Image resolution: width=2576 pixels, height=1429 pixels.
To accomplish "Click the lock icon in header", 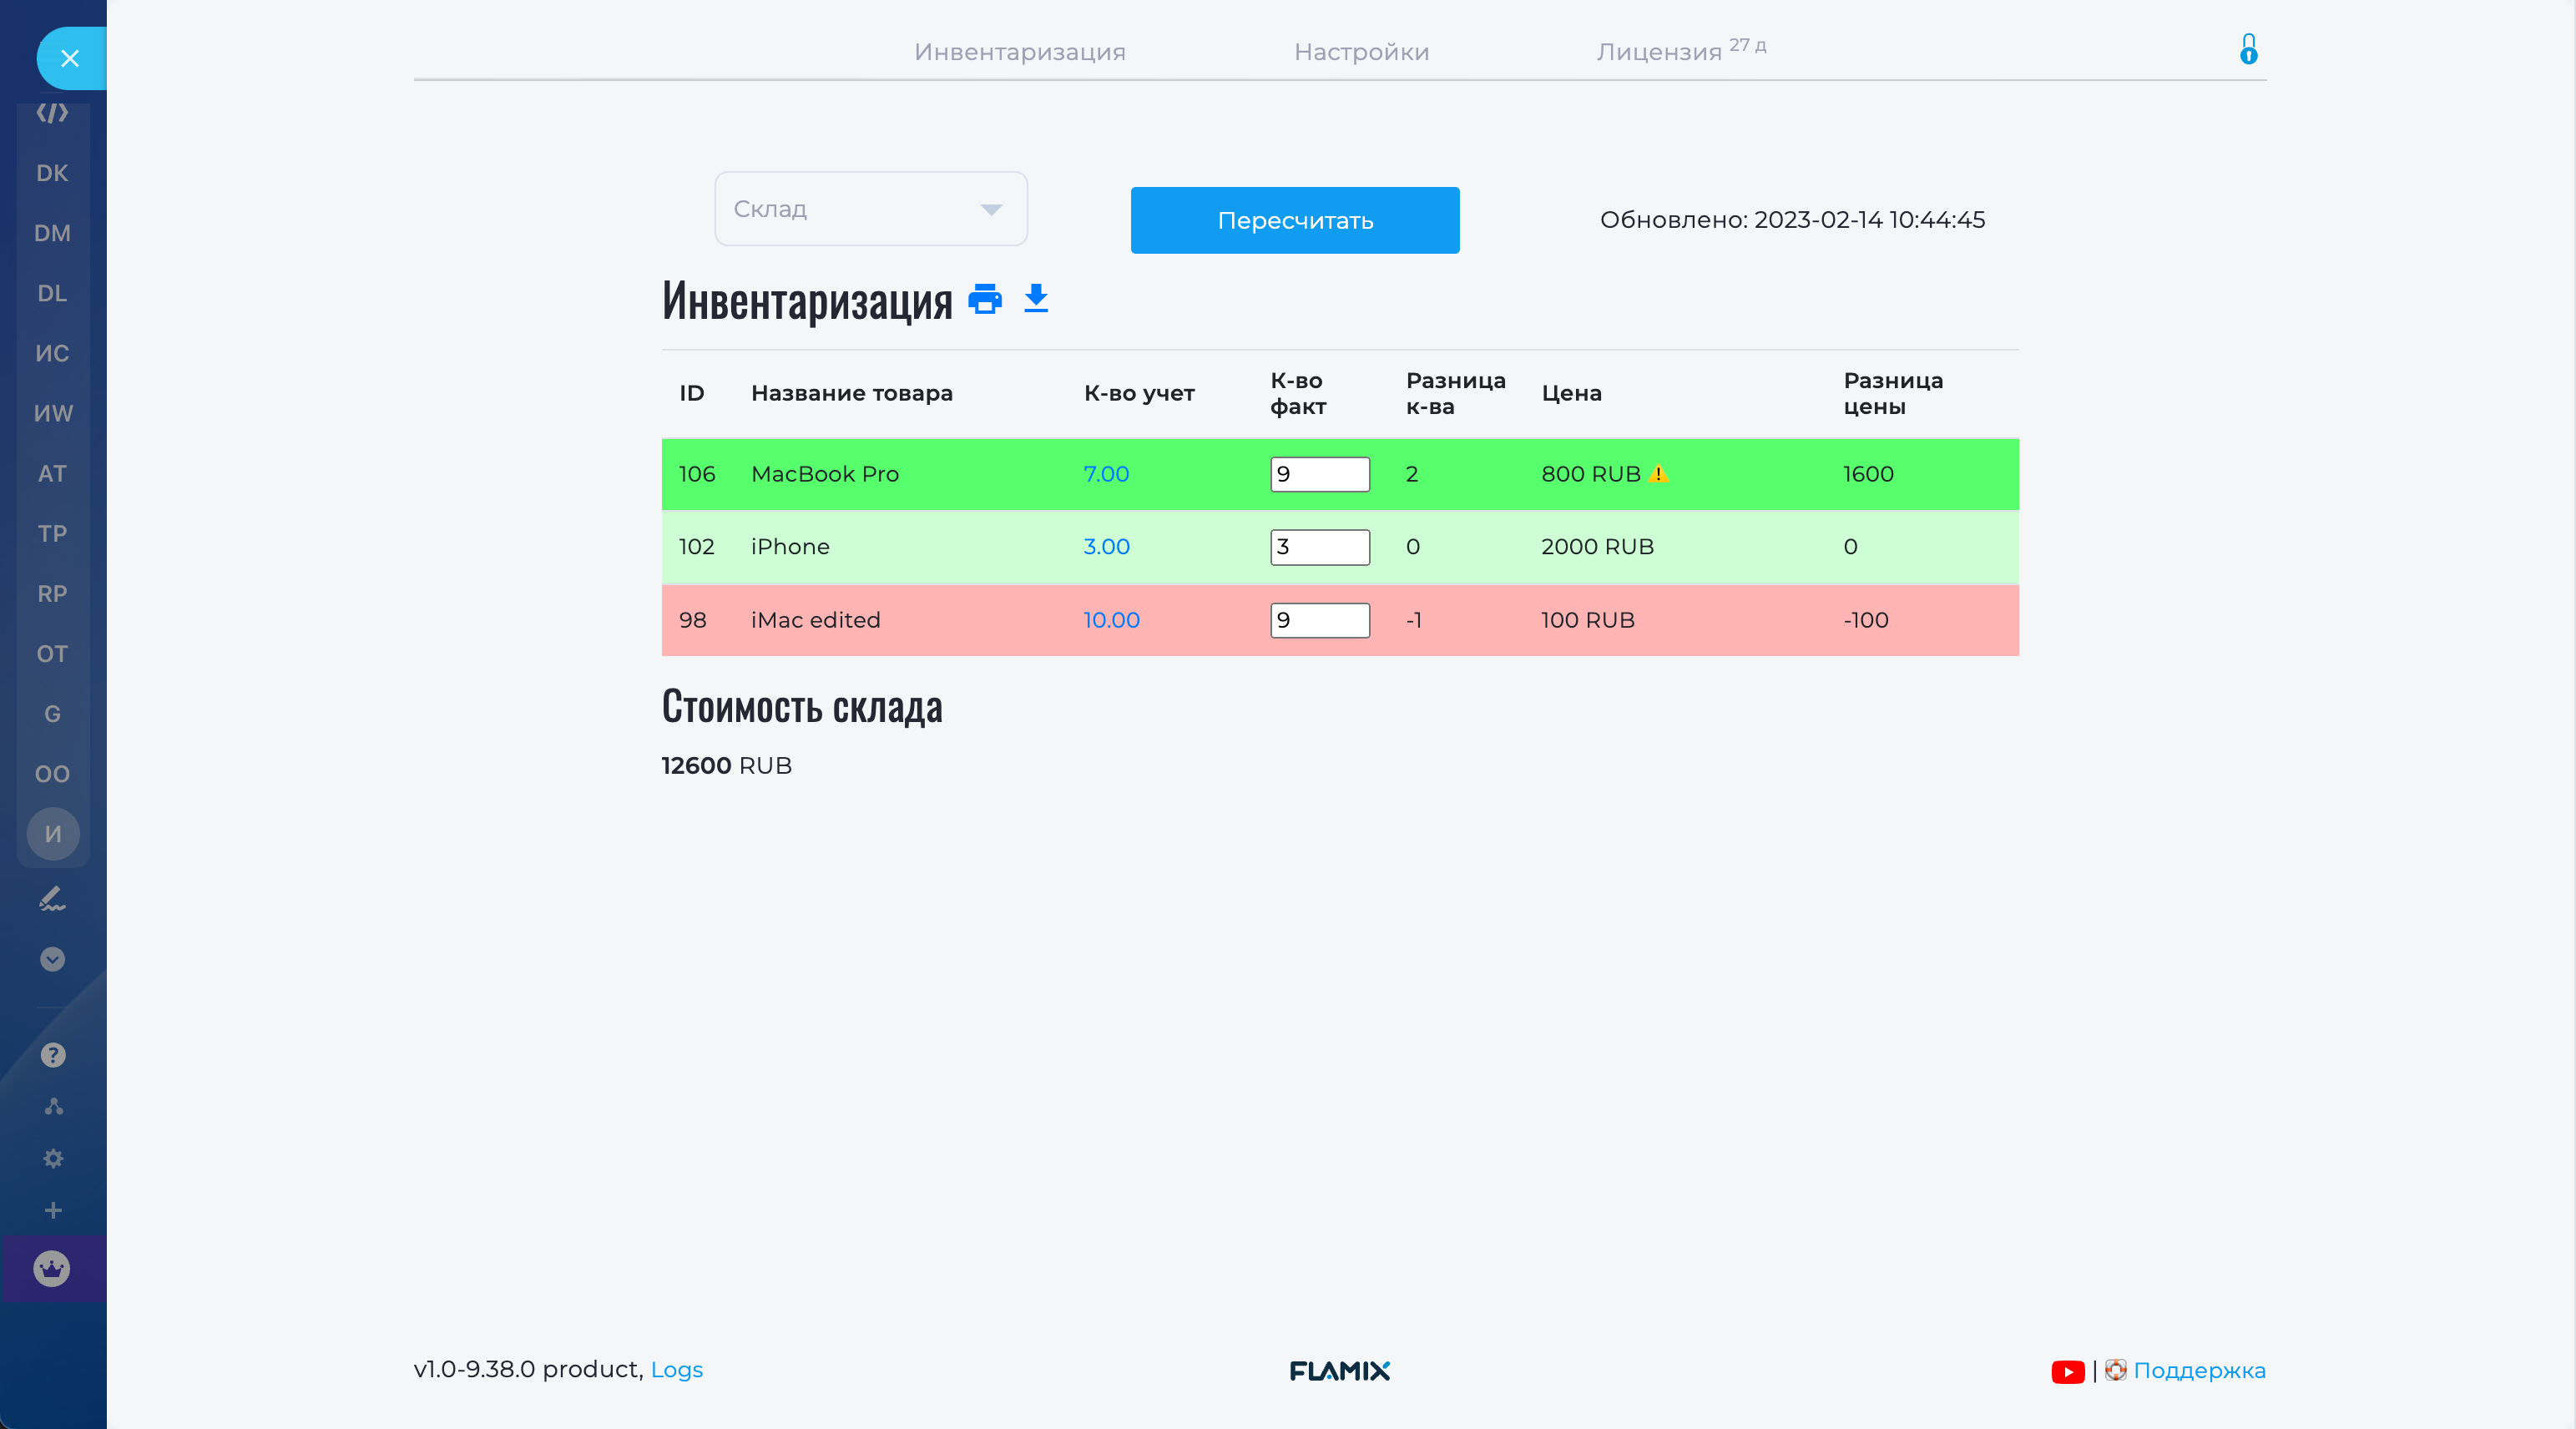I will tap(2248, 49).
